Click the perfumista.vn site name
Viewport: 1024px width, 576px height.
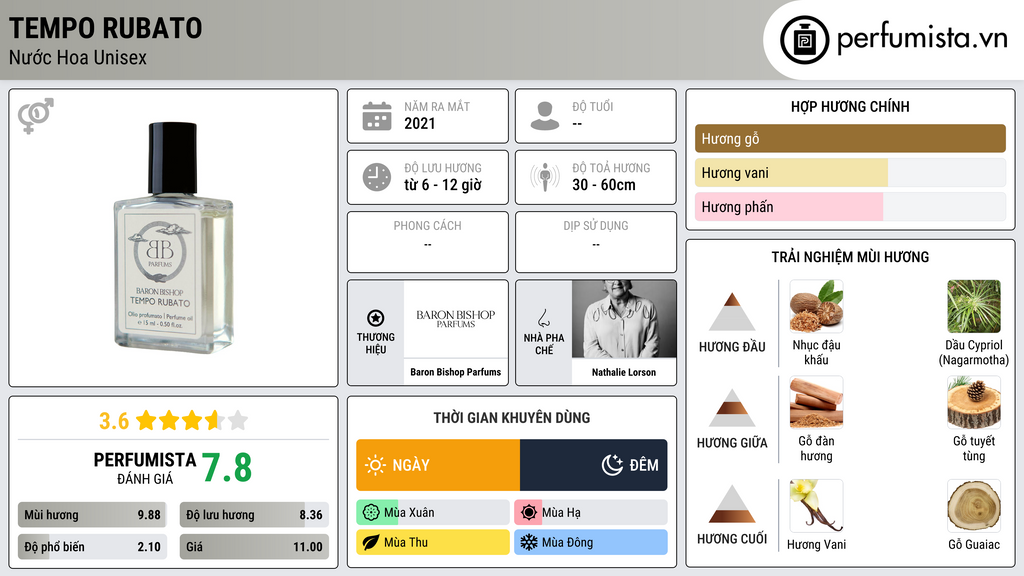click(922, 38)
